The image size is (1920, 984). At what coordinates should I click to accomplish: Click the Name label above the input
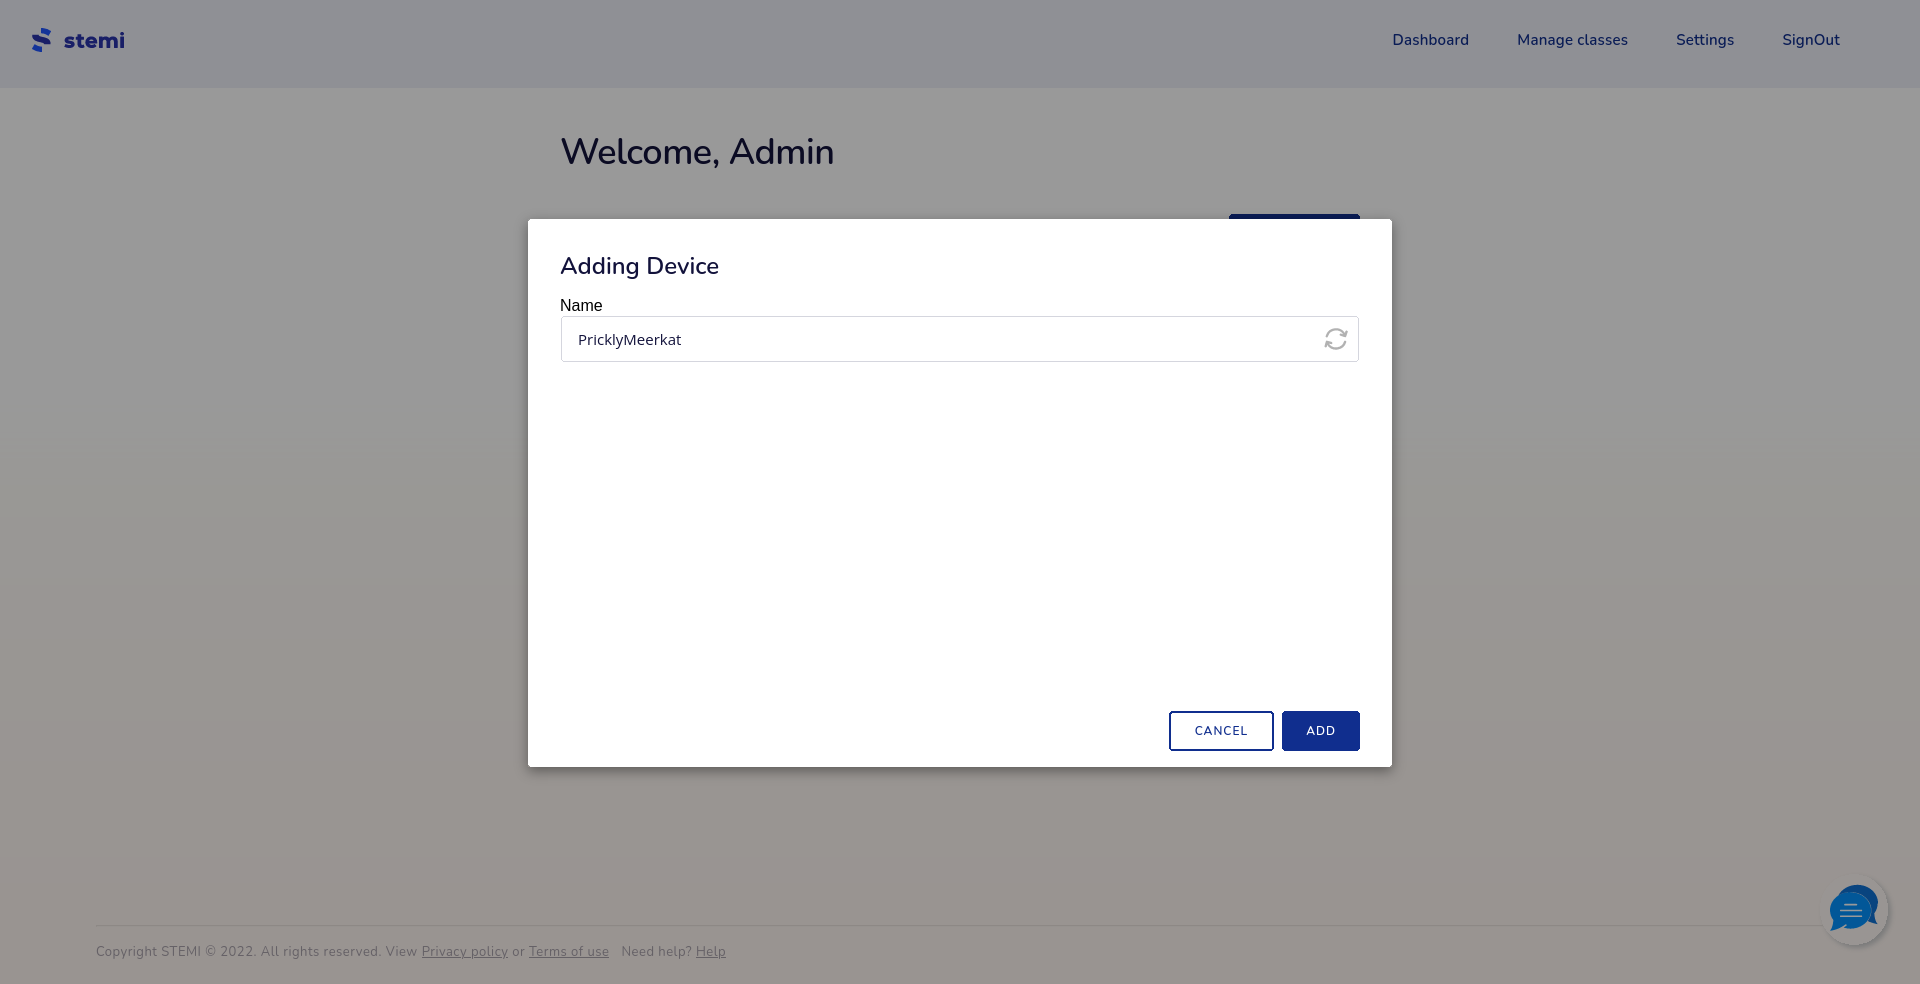[x=581, y=305]
